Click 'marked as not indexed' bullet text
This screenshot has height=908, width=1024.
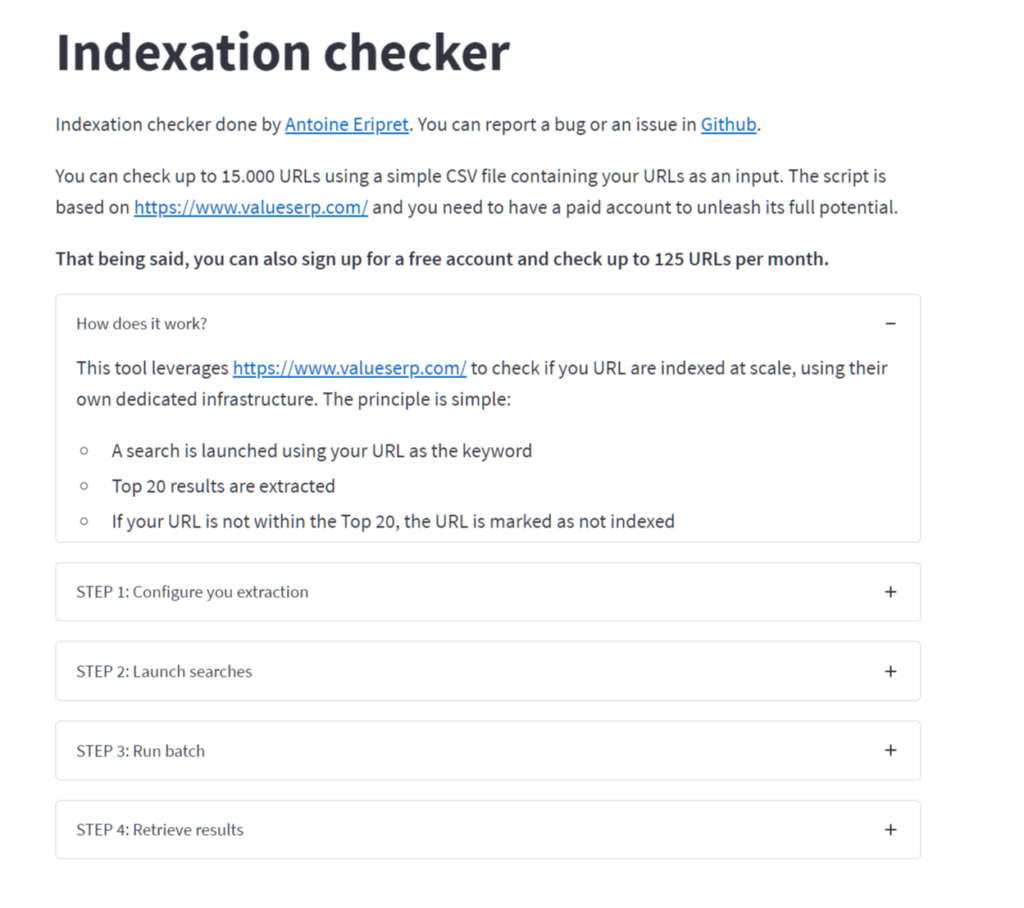[x=393, y=521]
